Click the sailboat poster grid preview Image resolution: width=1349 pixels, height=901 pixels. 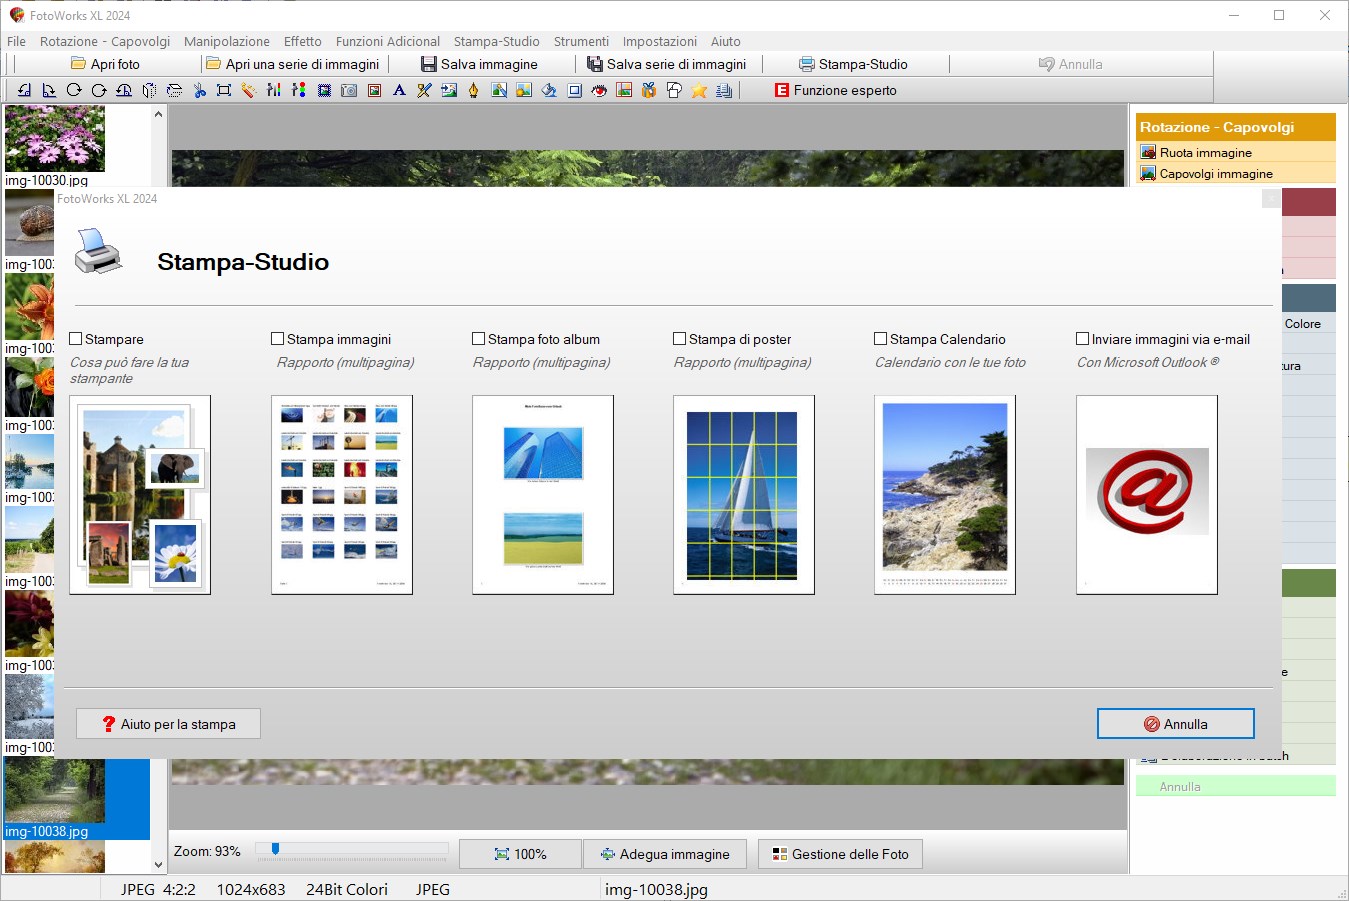(x=744, y=495)
